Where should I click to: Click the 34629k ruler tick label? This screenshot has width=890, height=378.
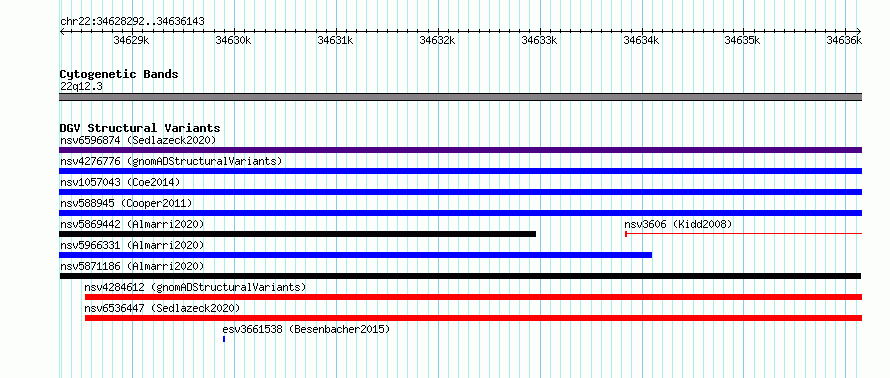(x=132, y=40)
